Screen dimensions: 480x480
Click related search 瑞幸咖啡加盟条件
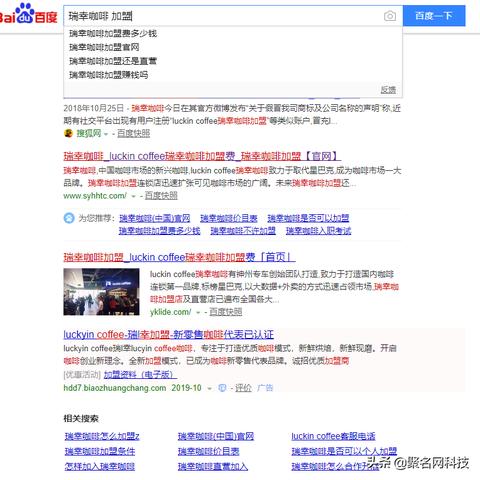pyautogui.click(x=100, y=451)
